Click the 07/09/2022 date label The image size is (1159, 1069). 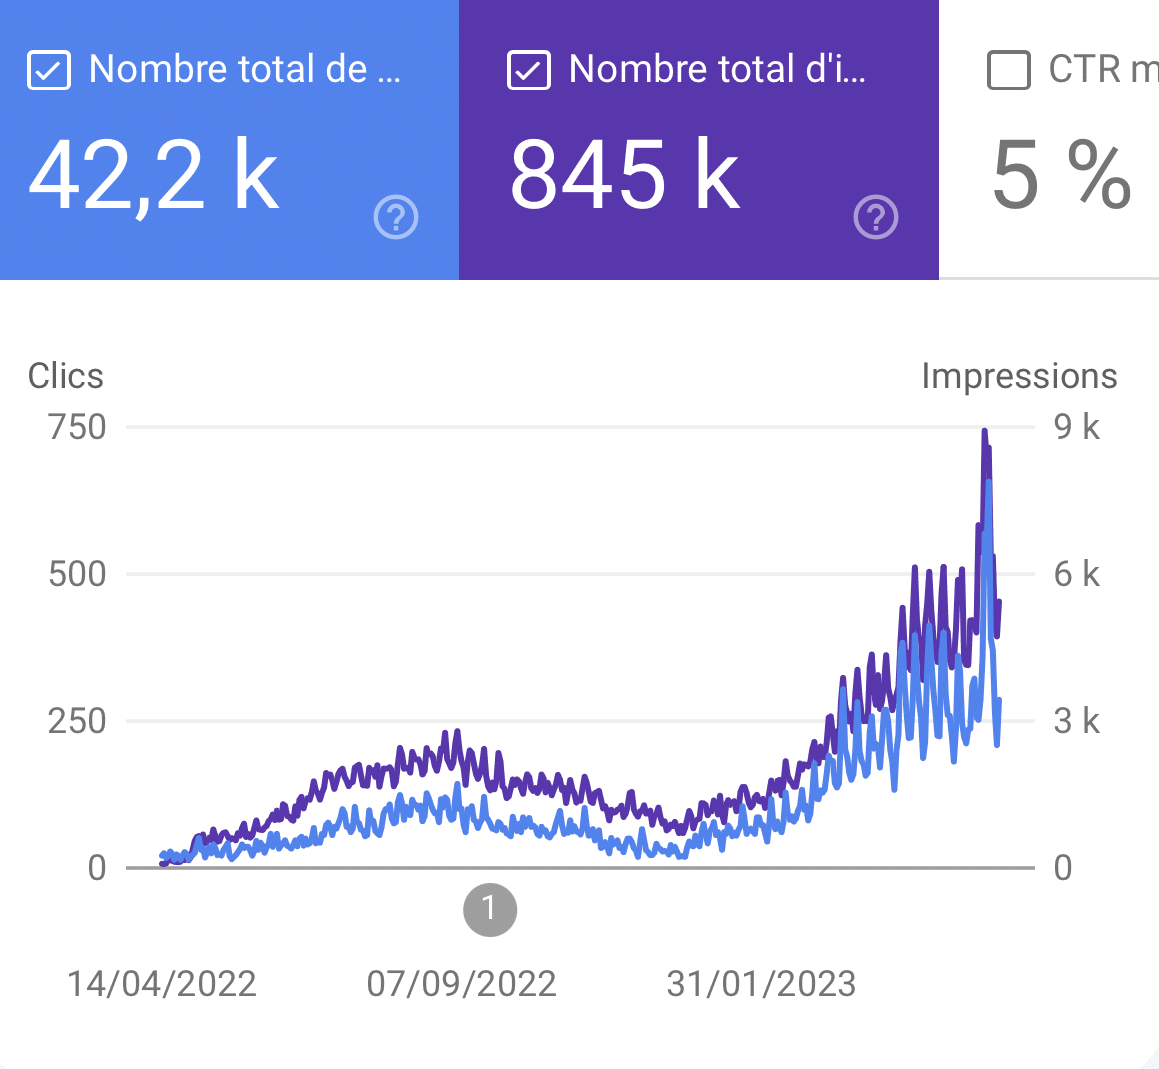pos(461,984)
